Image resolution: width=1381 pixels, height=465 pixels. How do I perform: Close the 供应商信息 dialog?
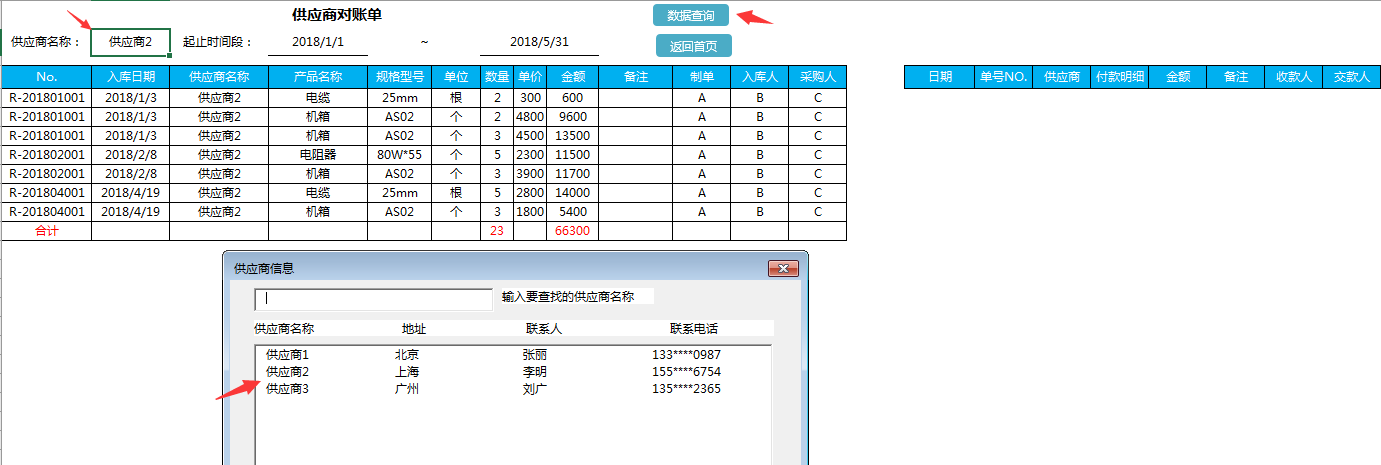click(782, 268)
